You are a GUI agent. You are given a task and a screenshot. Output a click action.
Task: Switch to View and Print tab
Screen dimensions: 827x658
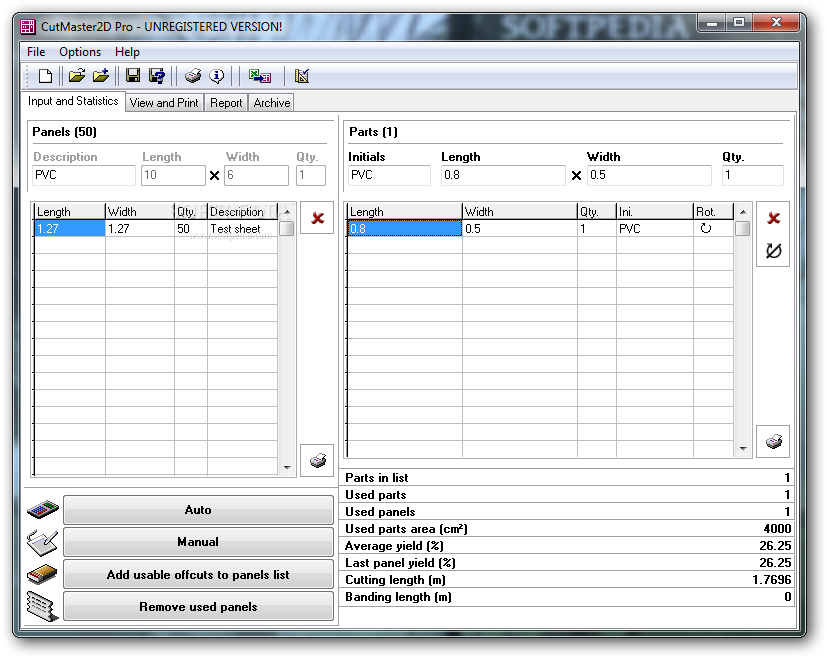(x=164, y=103)
